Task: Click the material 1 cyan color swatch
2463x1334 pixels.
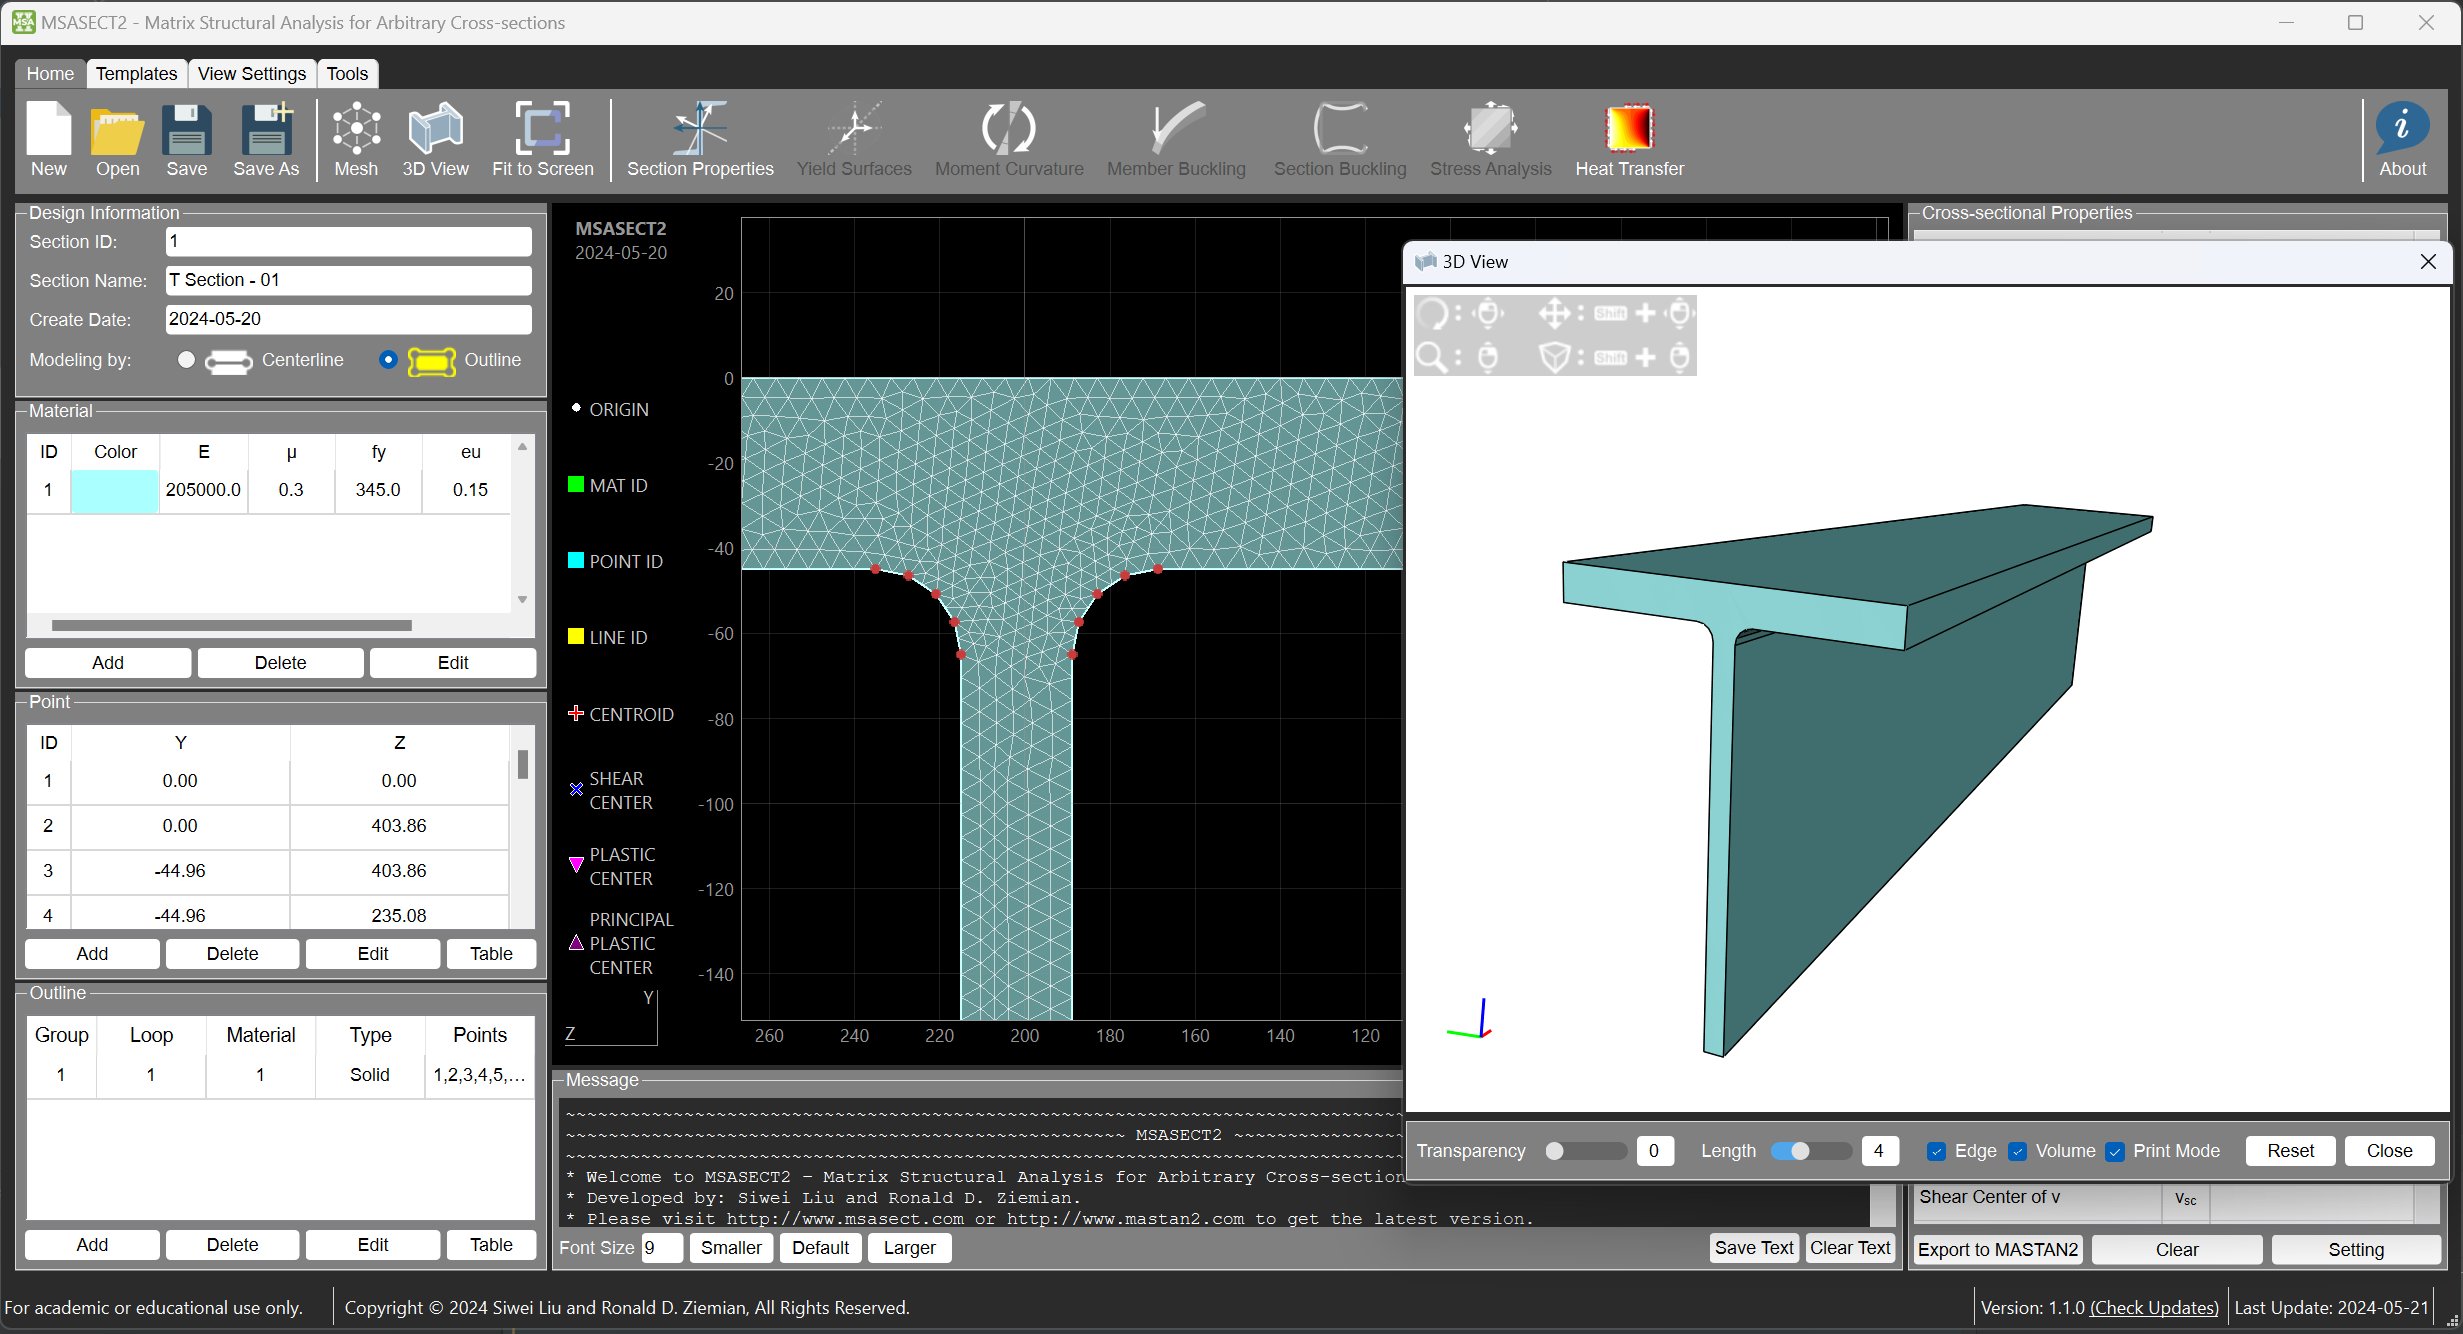Action: (115, 491)
